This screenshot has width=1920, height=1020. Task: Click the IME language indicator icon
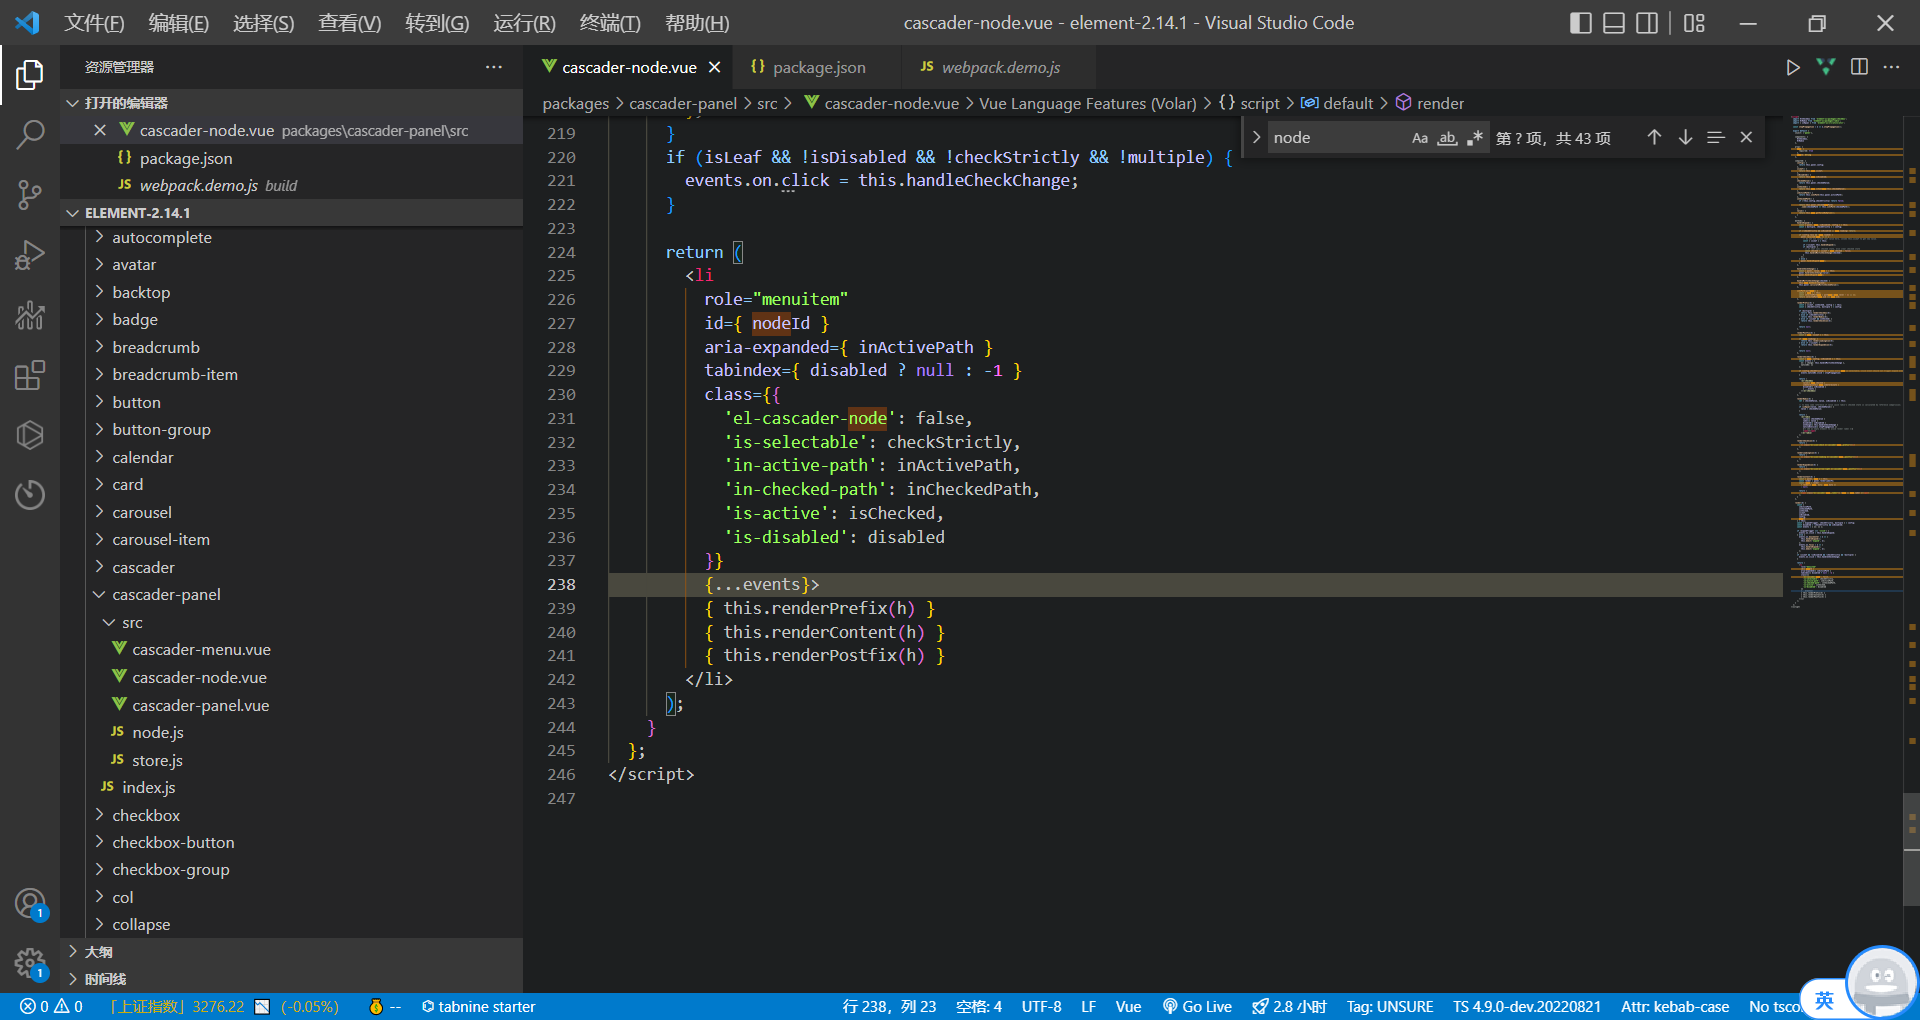1824,1000
